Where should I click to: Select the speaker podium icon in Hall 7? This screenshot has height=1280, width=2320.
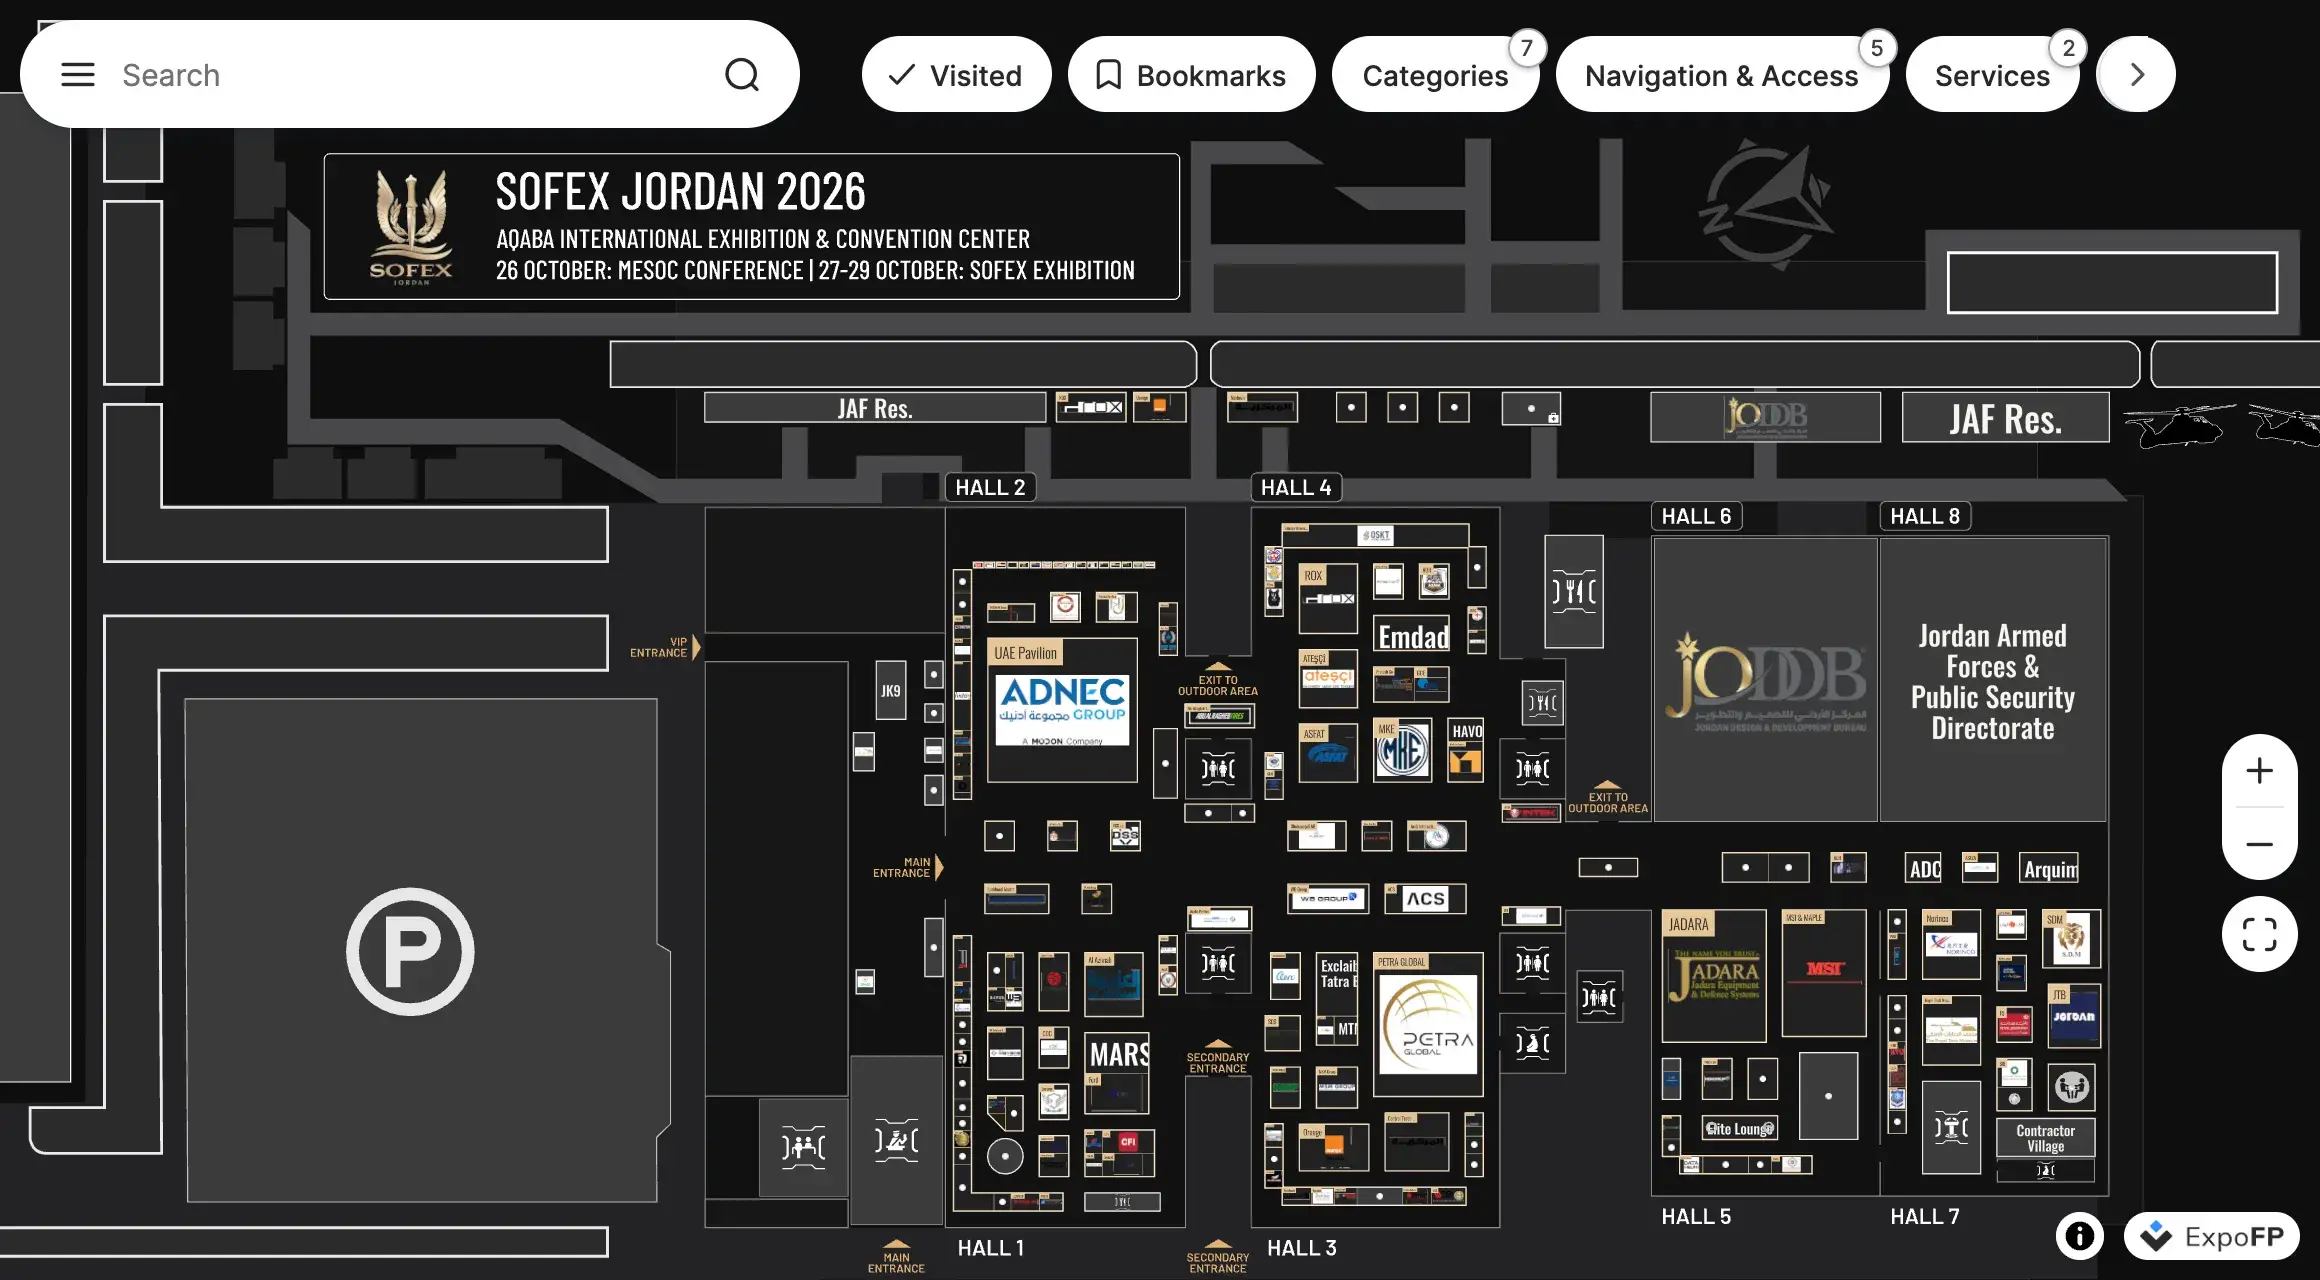[x=1950, y=1127]
